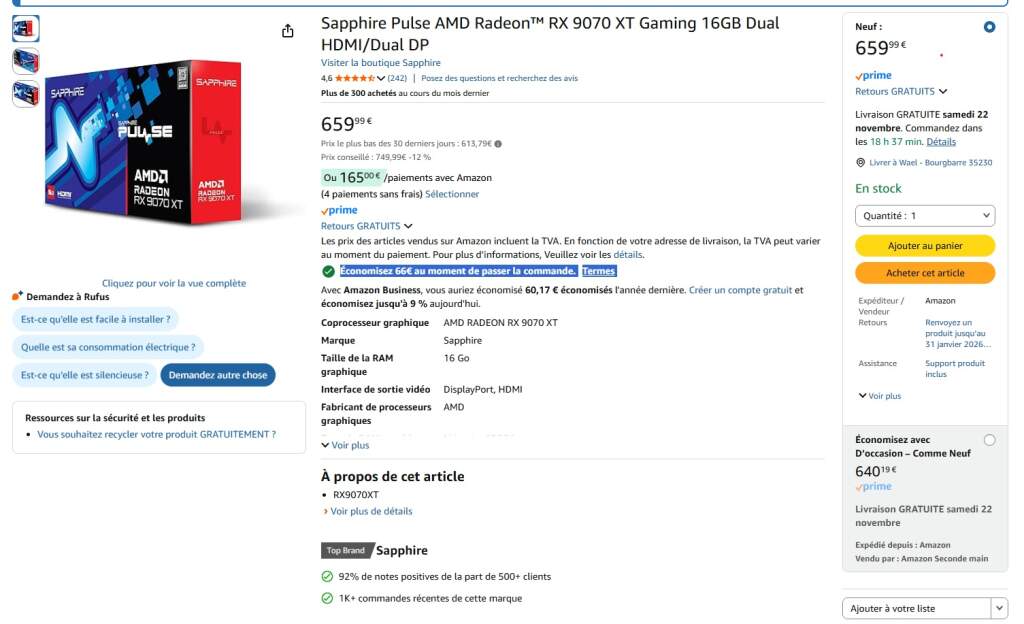Click the orange Rufus spark icon
Screen dimensions: 1024x624
pos(15,294)
